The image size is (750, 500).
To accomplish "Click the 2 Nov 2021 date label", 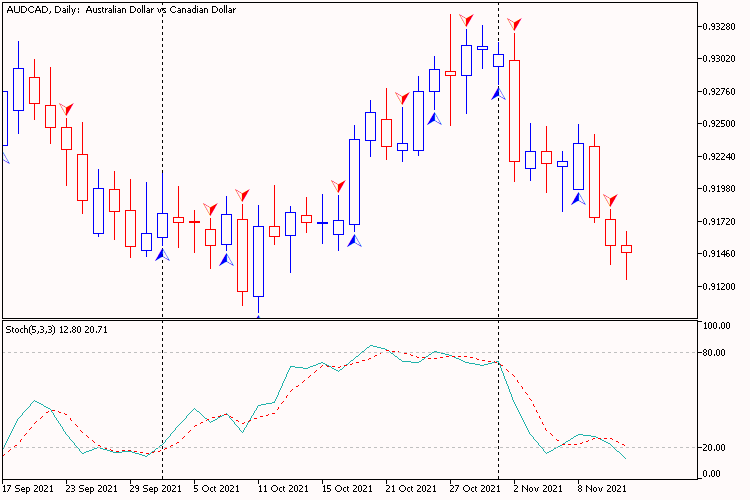I will [x=538, y=489].
